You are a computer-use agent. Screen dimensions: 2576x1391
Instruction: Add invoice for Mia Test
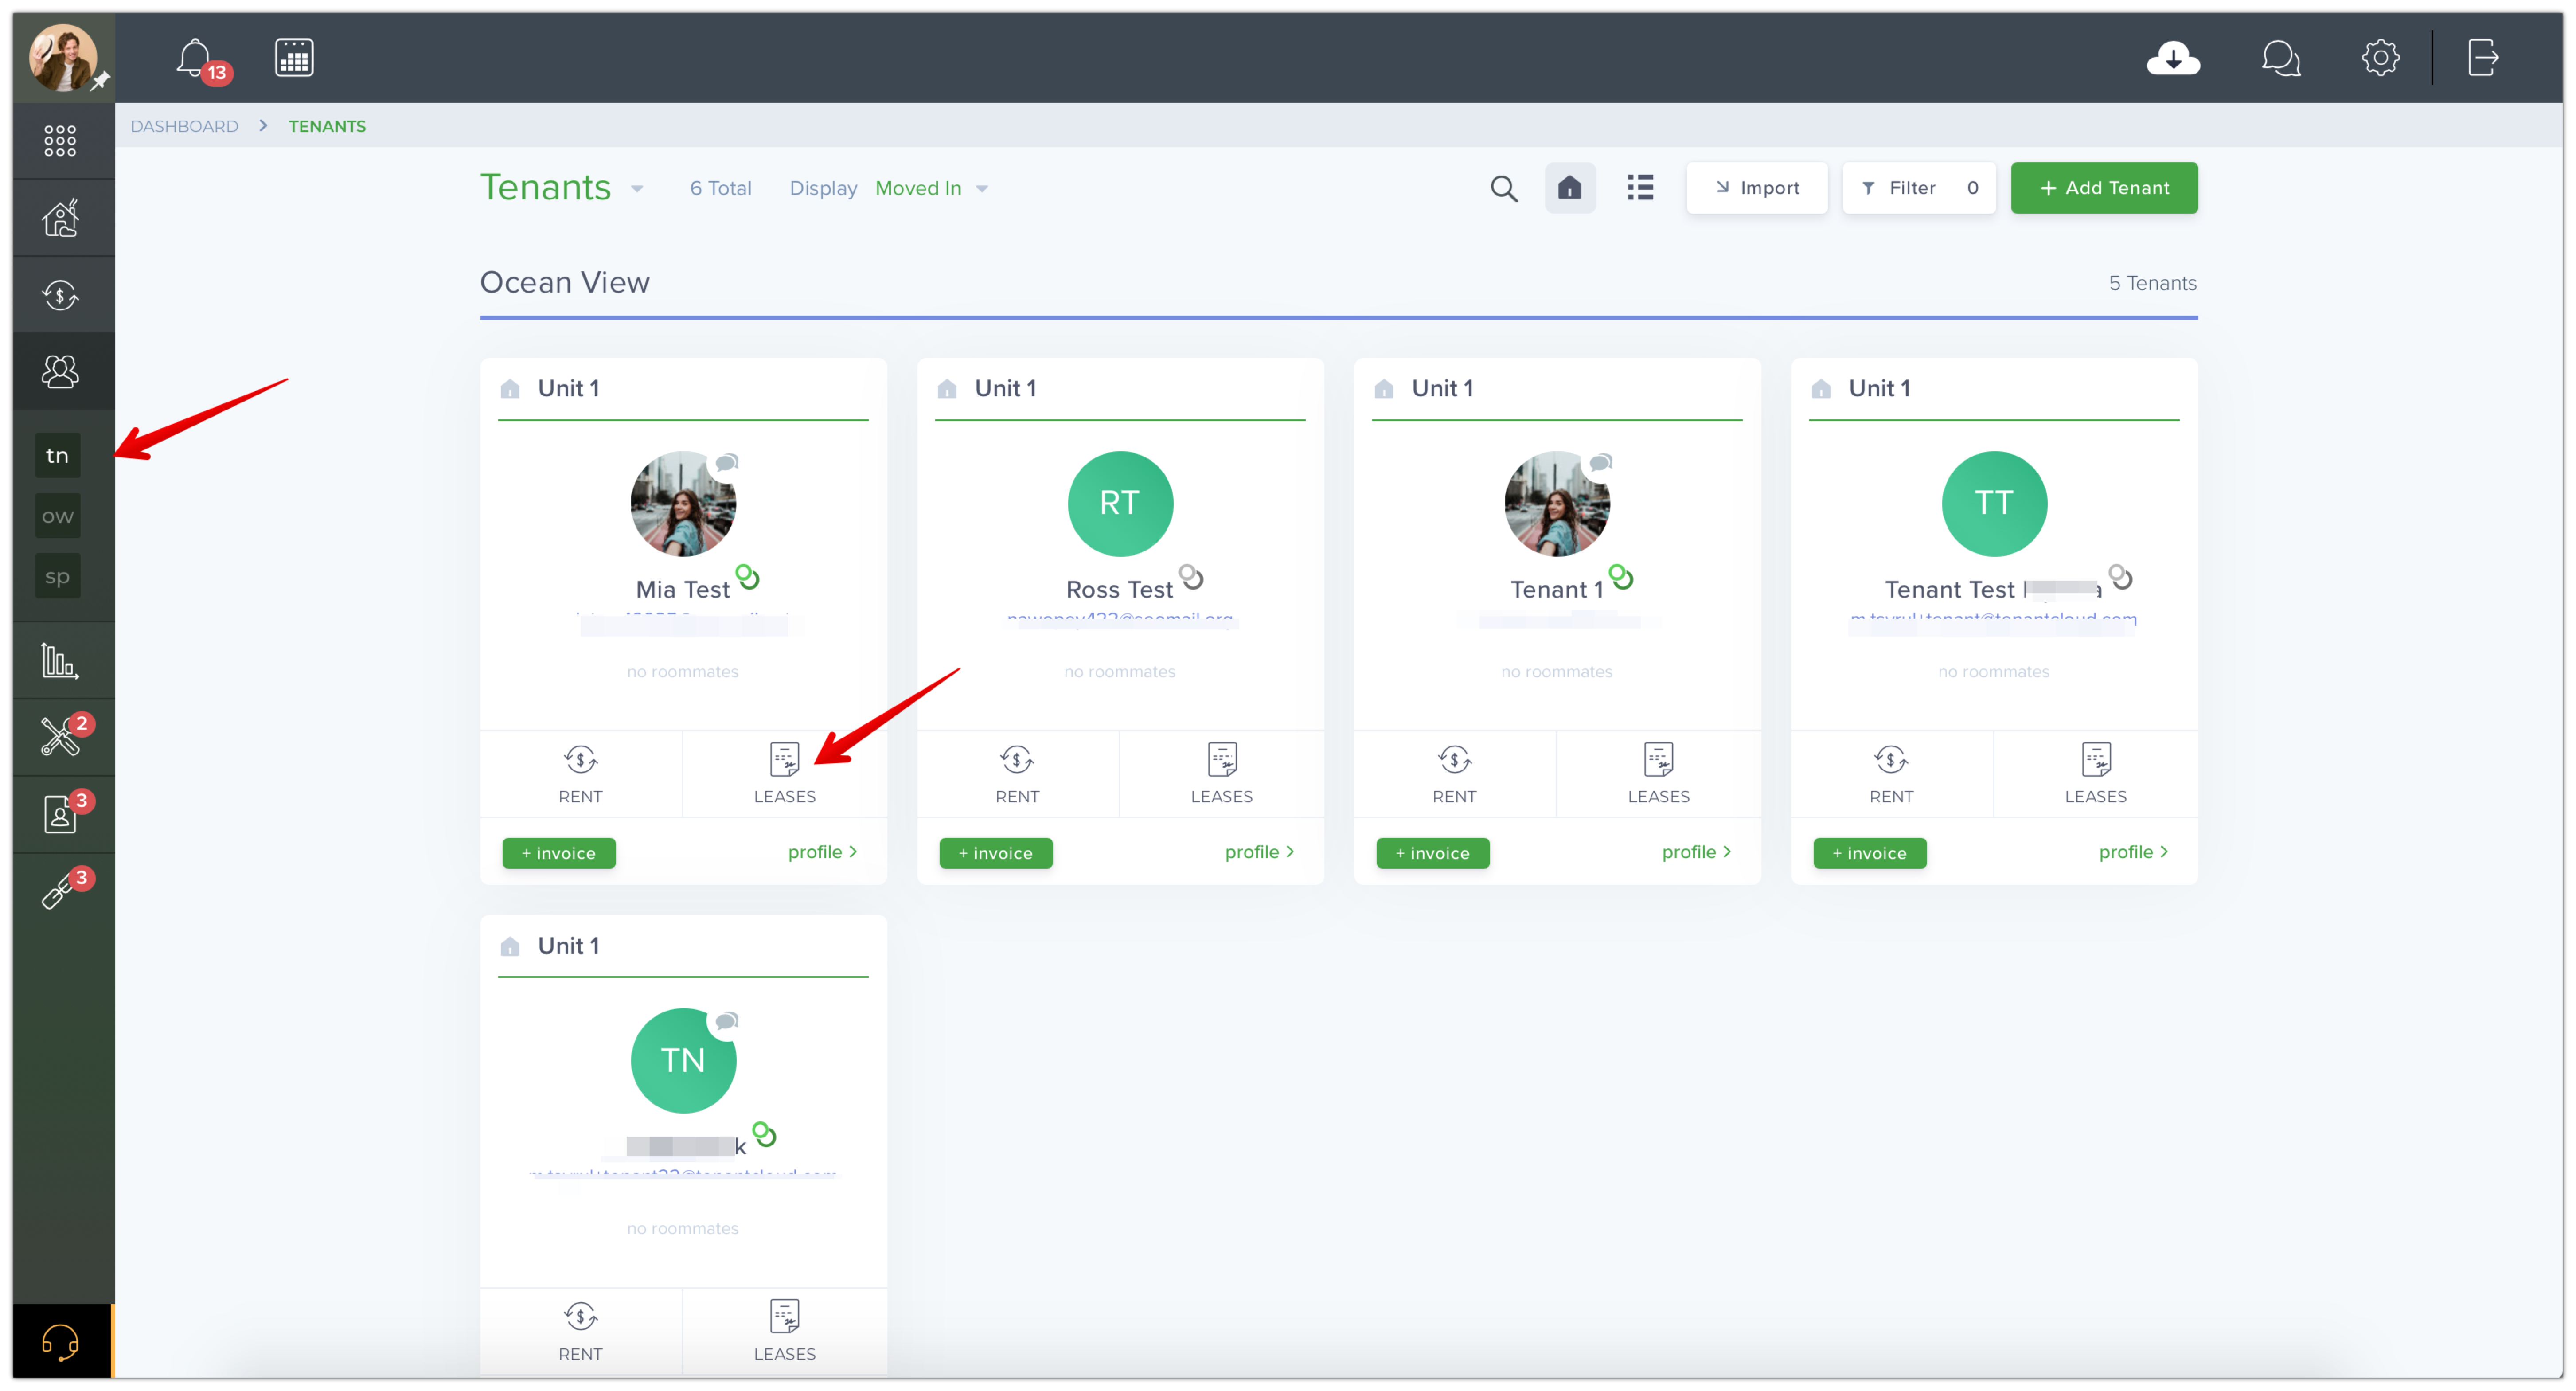click(558, 853)
